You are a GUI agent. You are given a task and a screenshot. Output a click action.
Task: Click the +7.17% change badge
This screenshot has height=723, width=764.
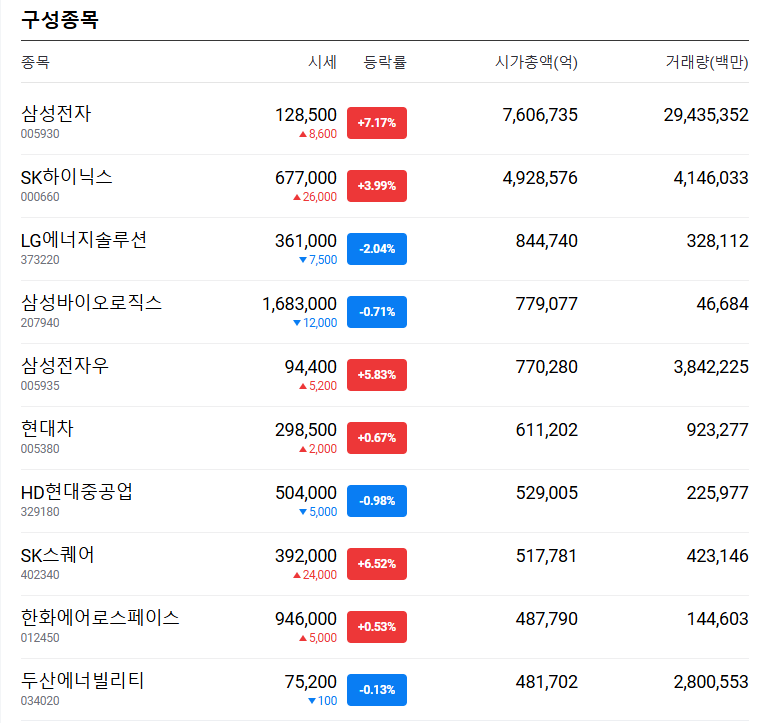click(x=377, y=123)
